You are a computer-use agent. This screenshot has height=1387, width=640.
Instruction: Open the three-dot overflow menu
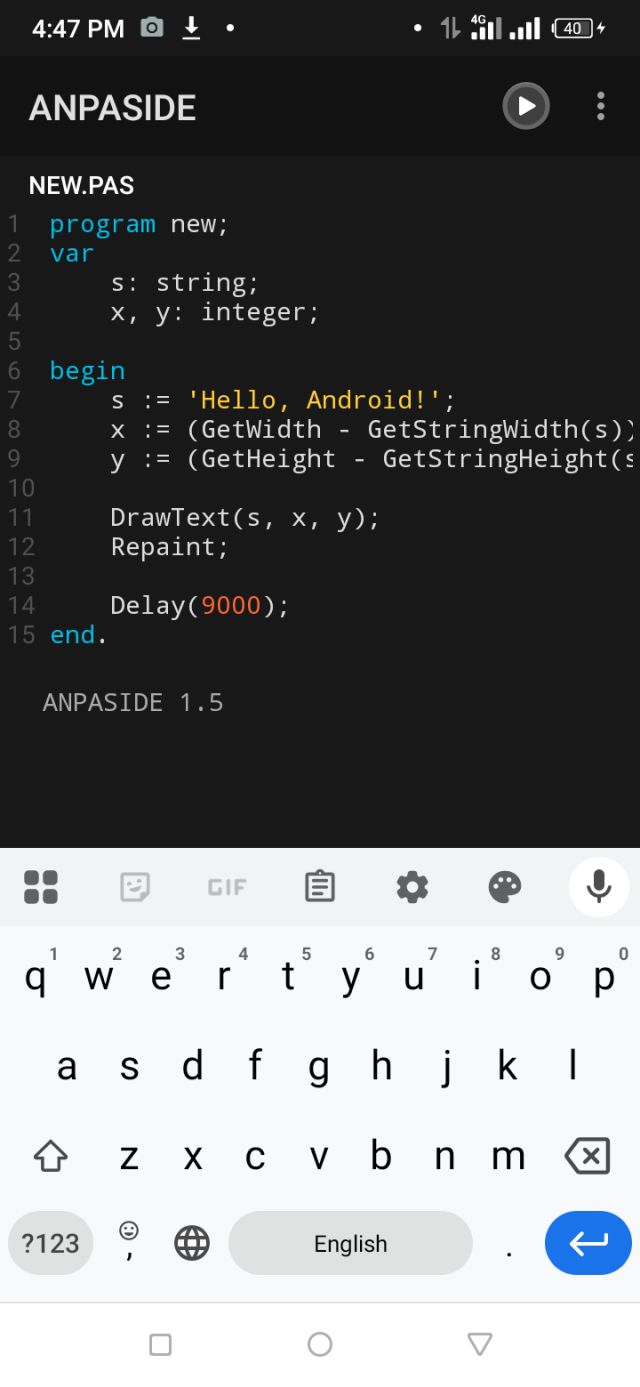click(x=600, y=106)
